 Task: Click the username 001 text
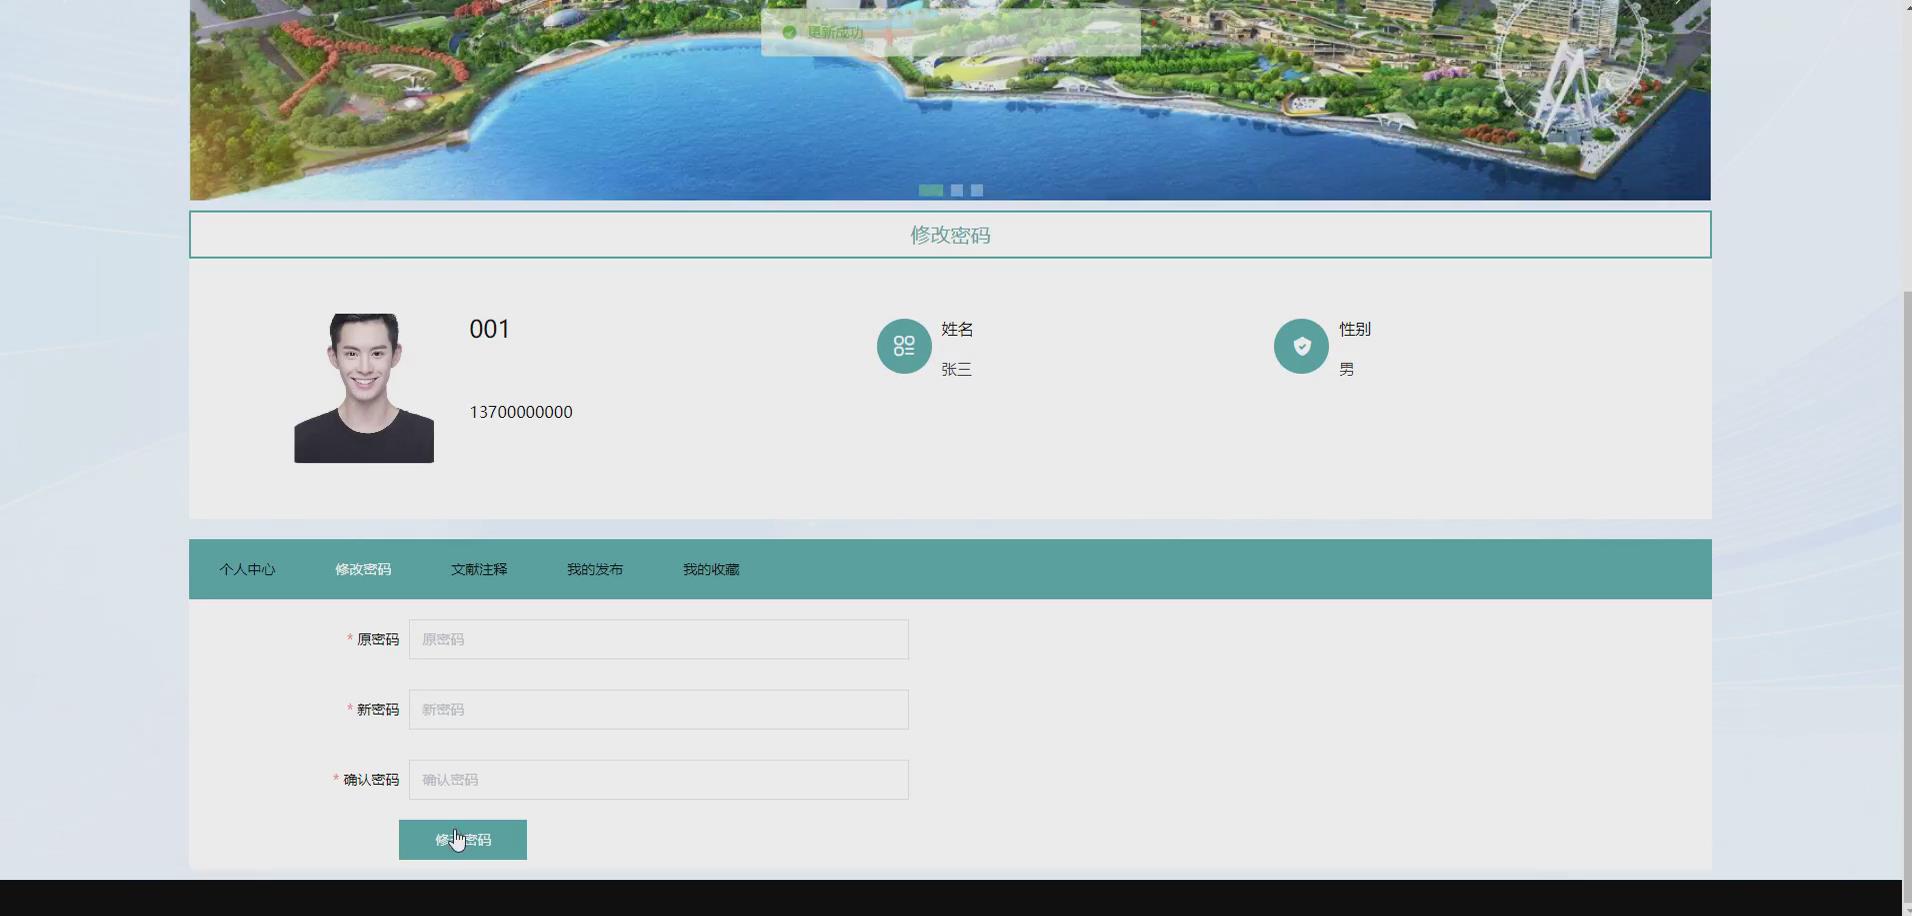pos(490,329)
